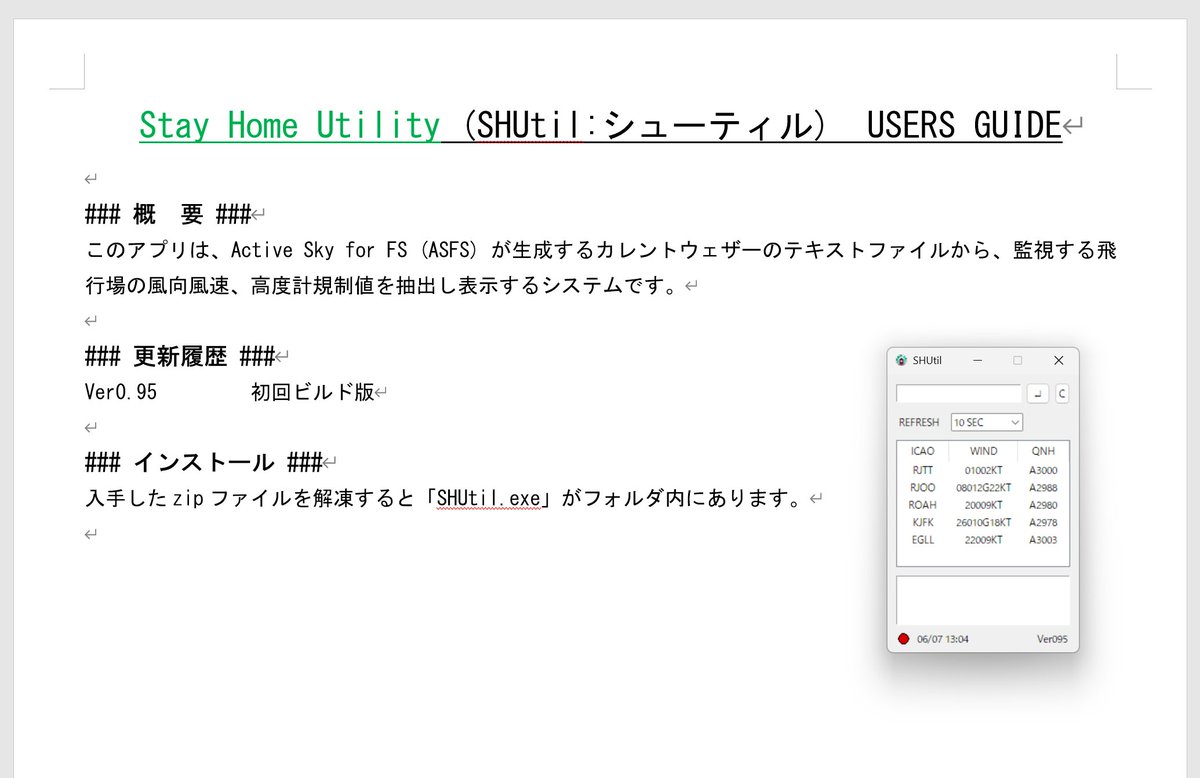Click the REFRESH label in SHUtil

click(x=919, y=423)
